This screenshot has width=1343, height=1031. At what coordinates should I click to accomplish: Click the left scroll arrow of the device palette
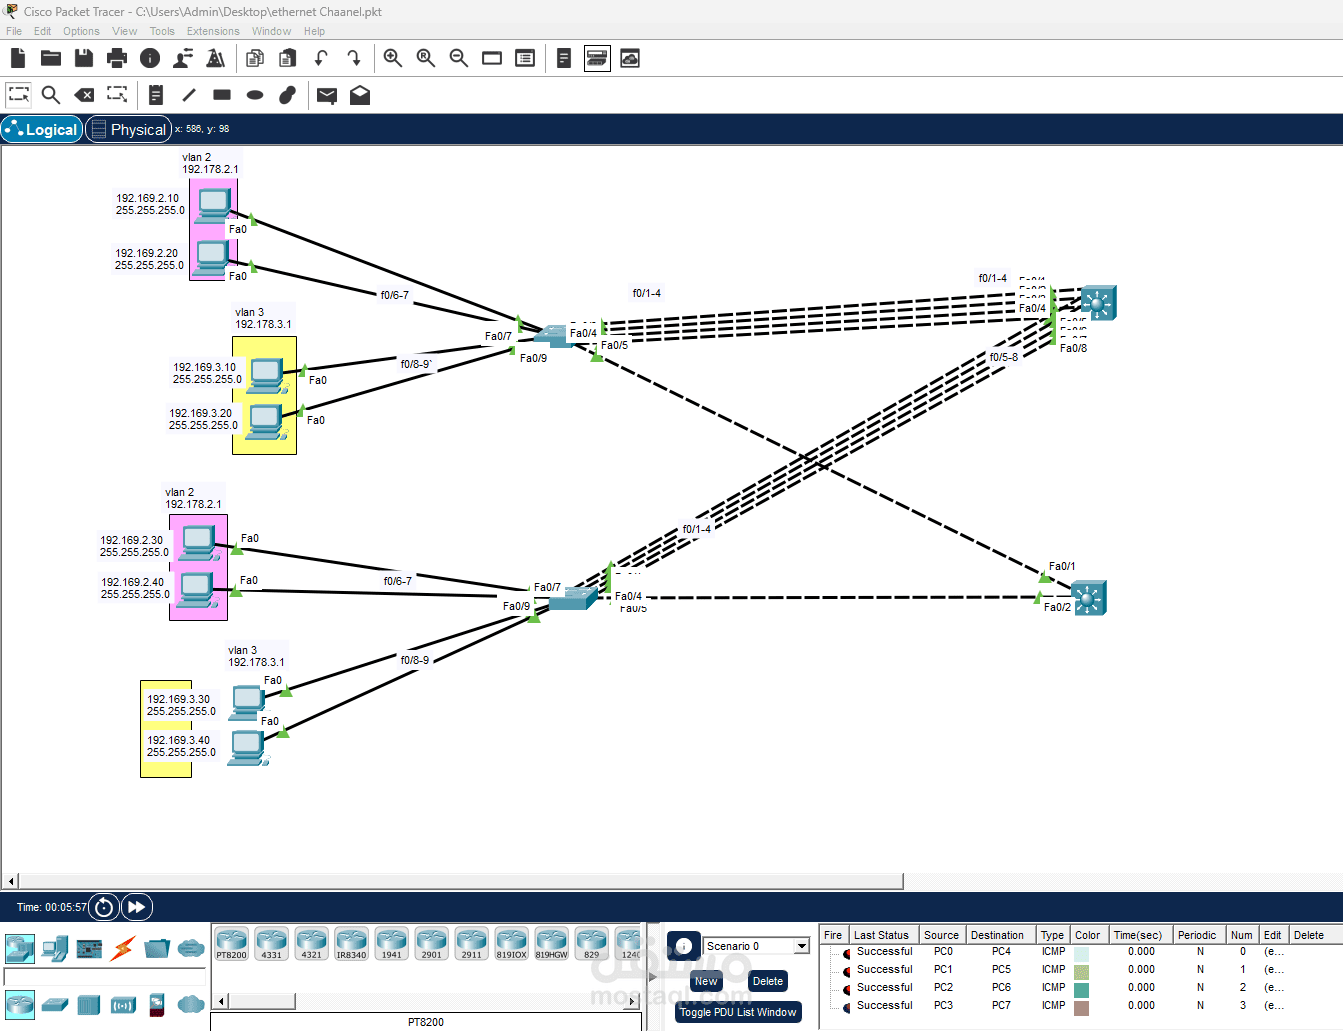tap(220, 1001)
